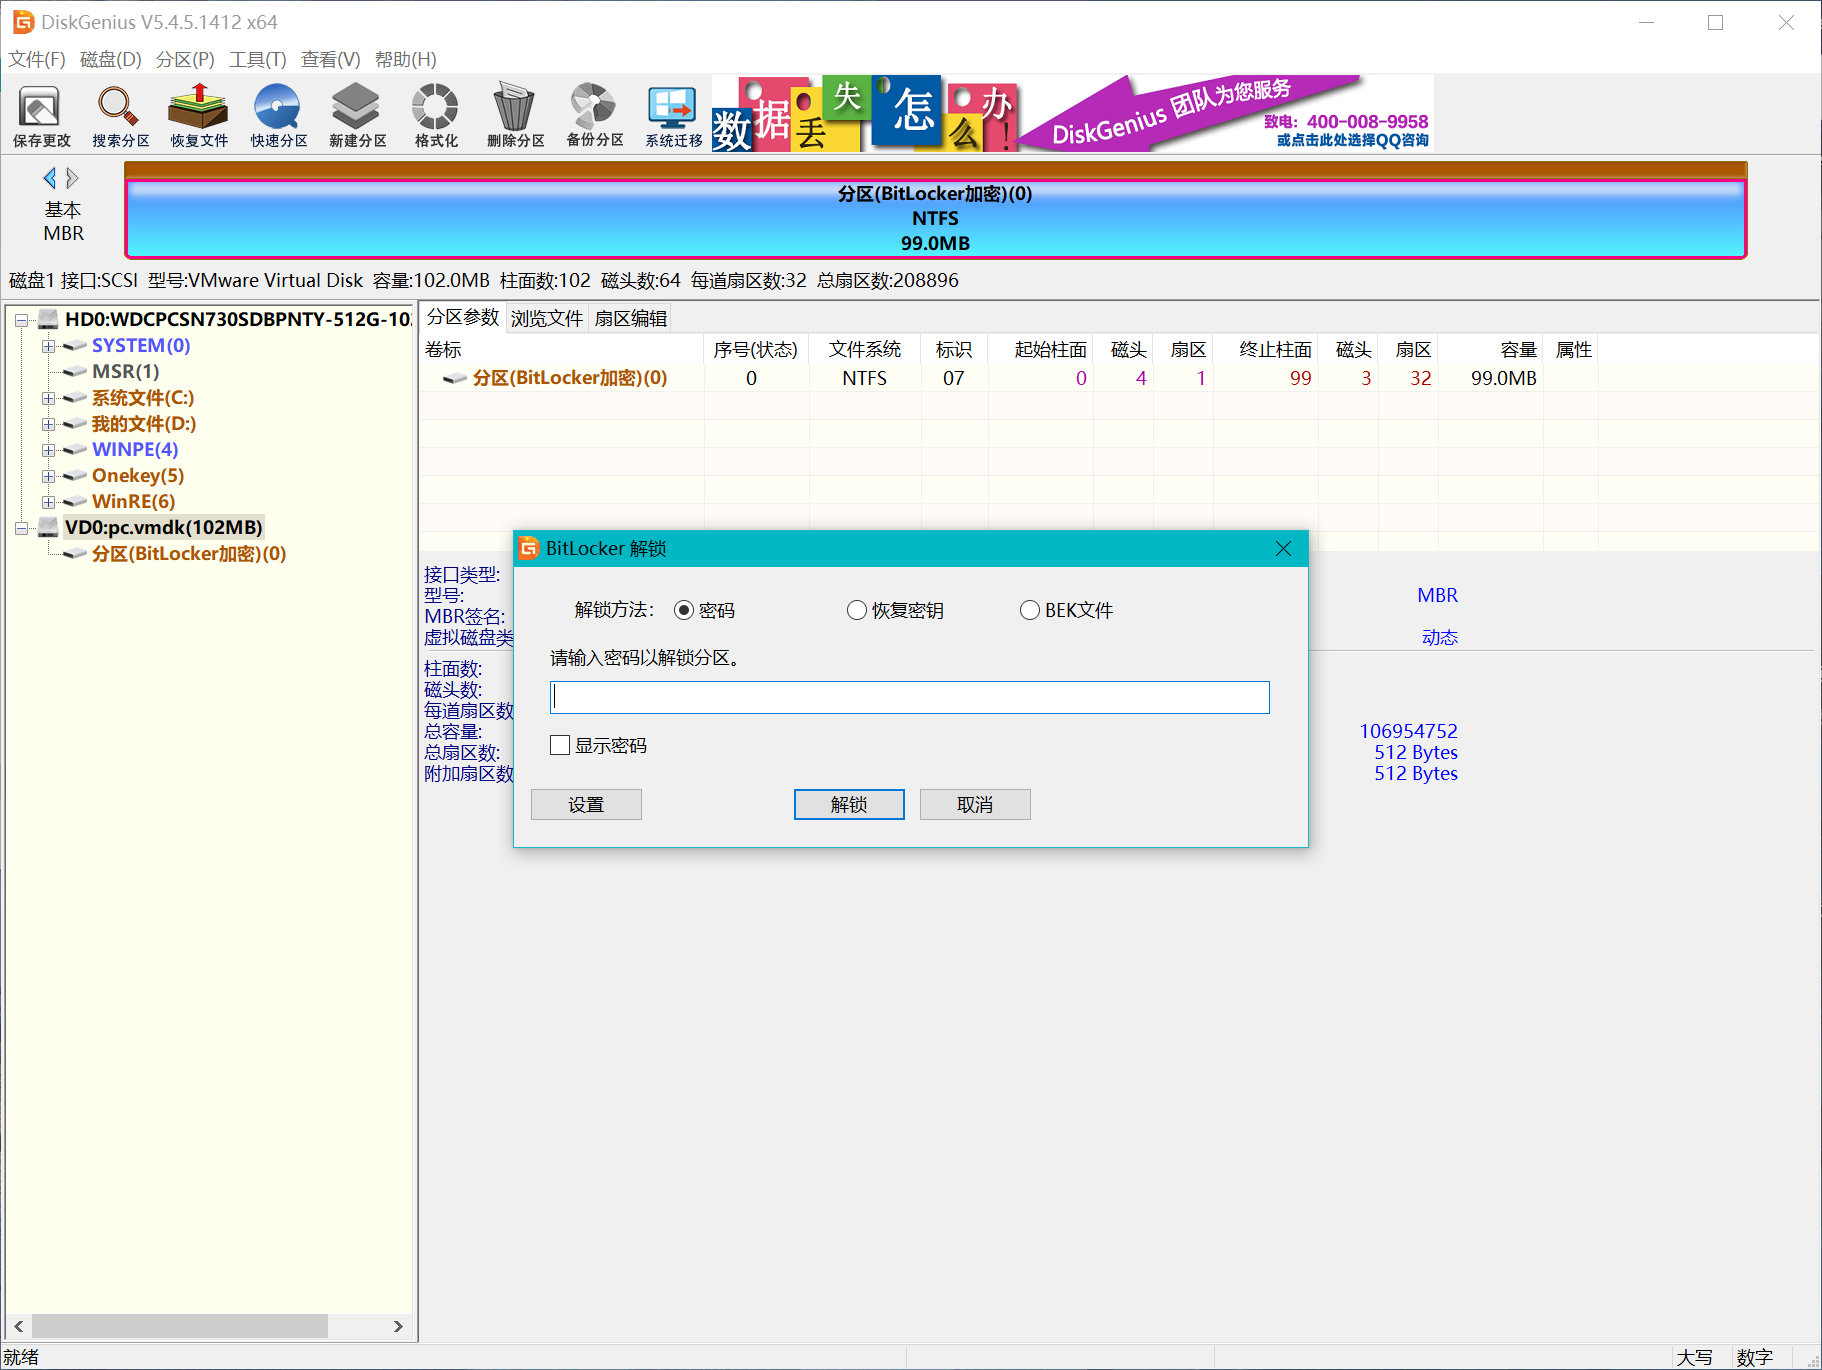
Task: Click the Save Changes (保存更改) toolbar icon
Action: [41, 115]
